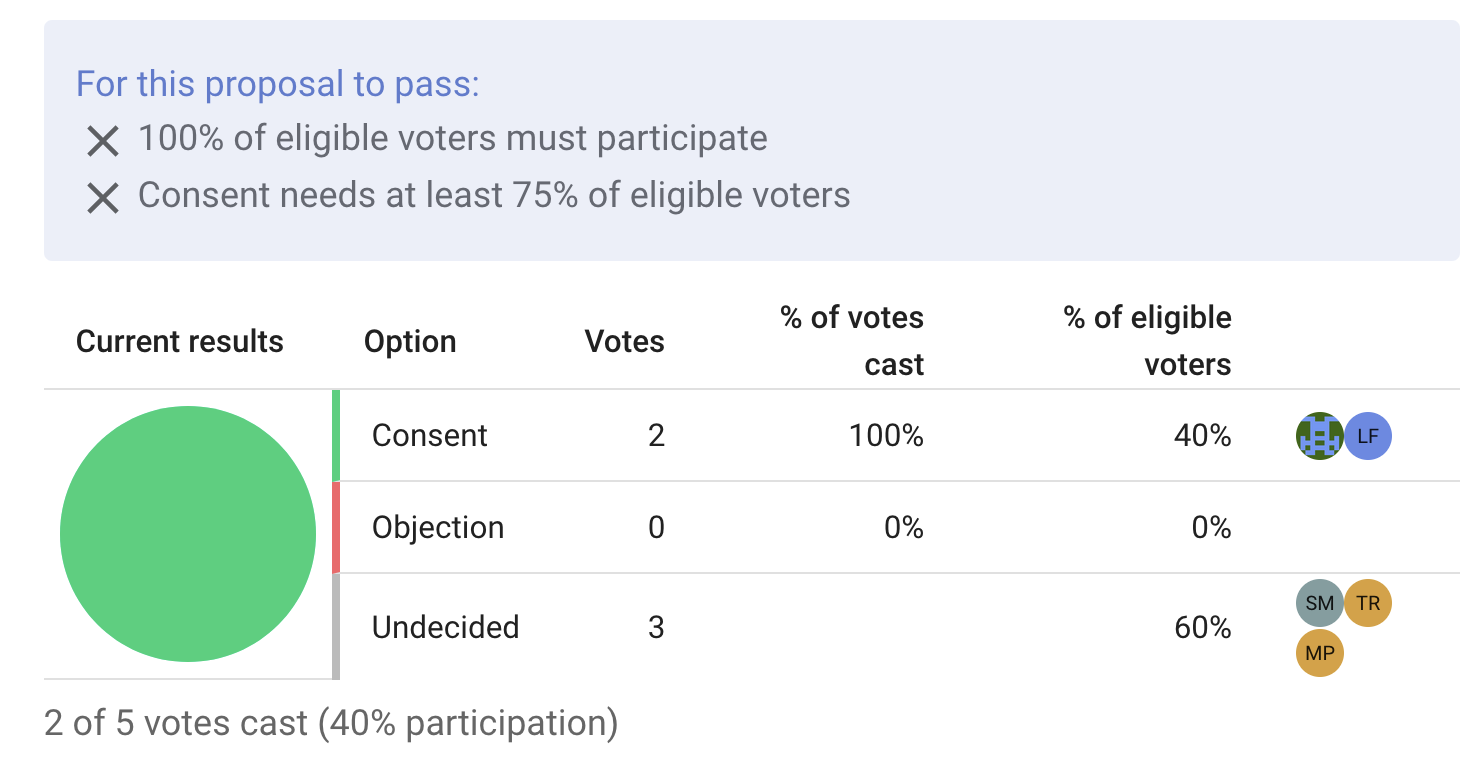Click the green Consent bar segment

click(336, 435)
